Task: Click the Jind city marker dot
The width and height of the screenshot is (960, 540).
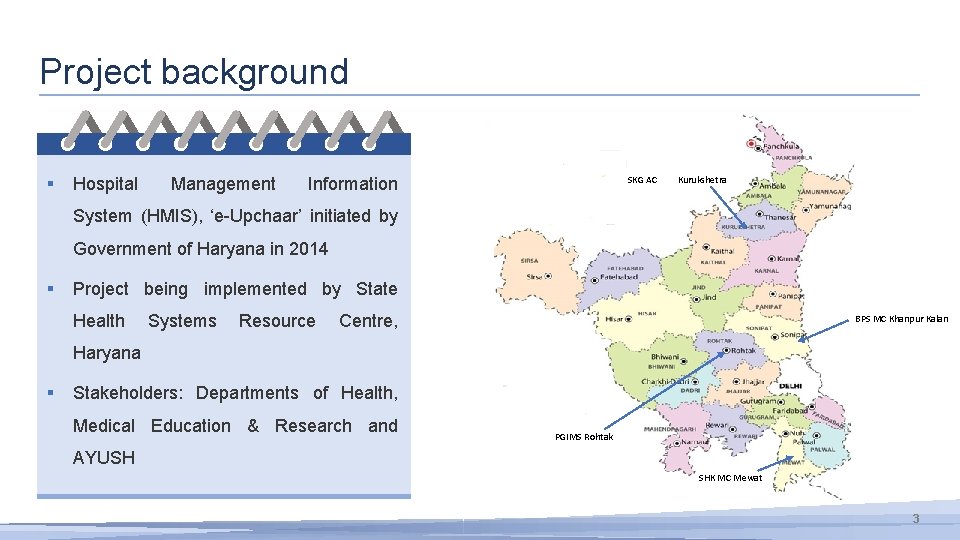Action: pos(696,299)
